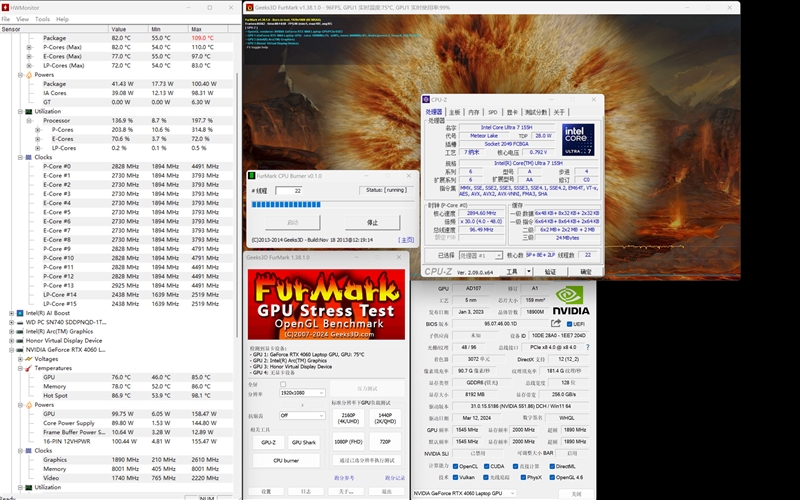Click the FurMark CPU Burner title icon
Image resolution: width=800 pixels, height=500 pixels.
[x=252, y=176]
